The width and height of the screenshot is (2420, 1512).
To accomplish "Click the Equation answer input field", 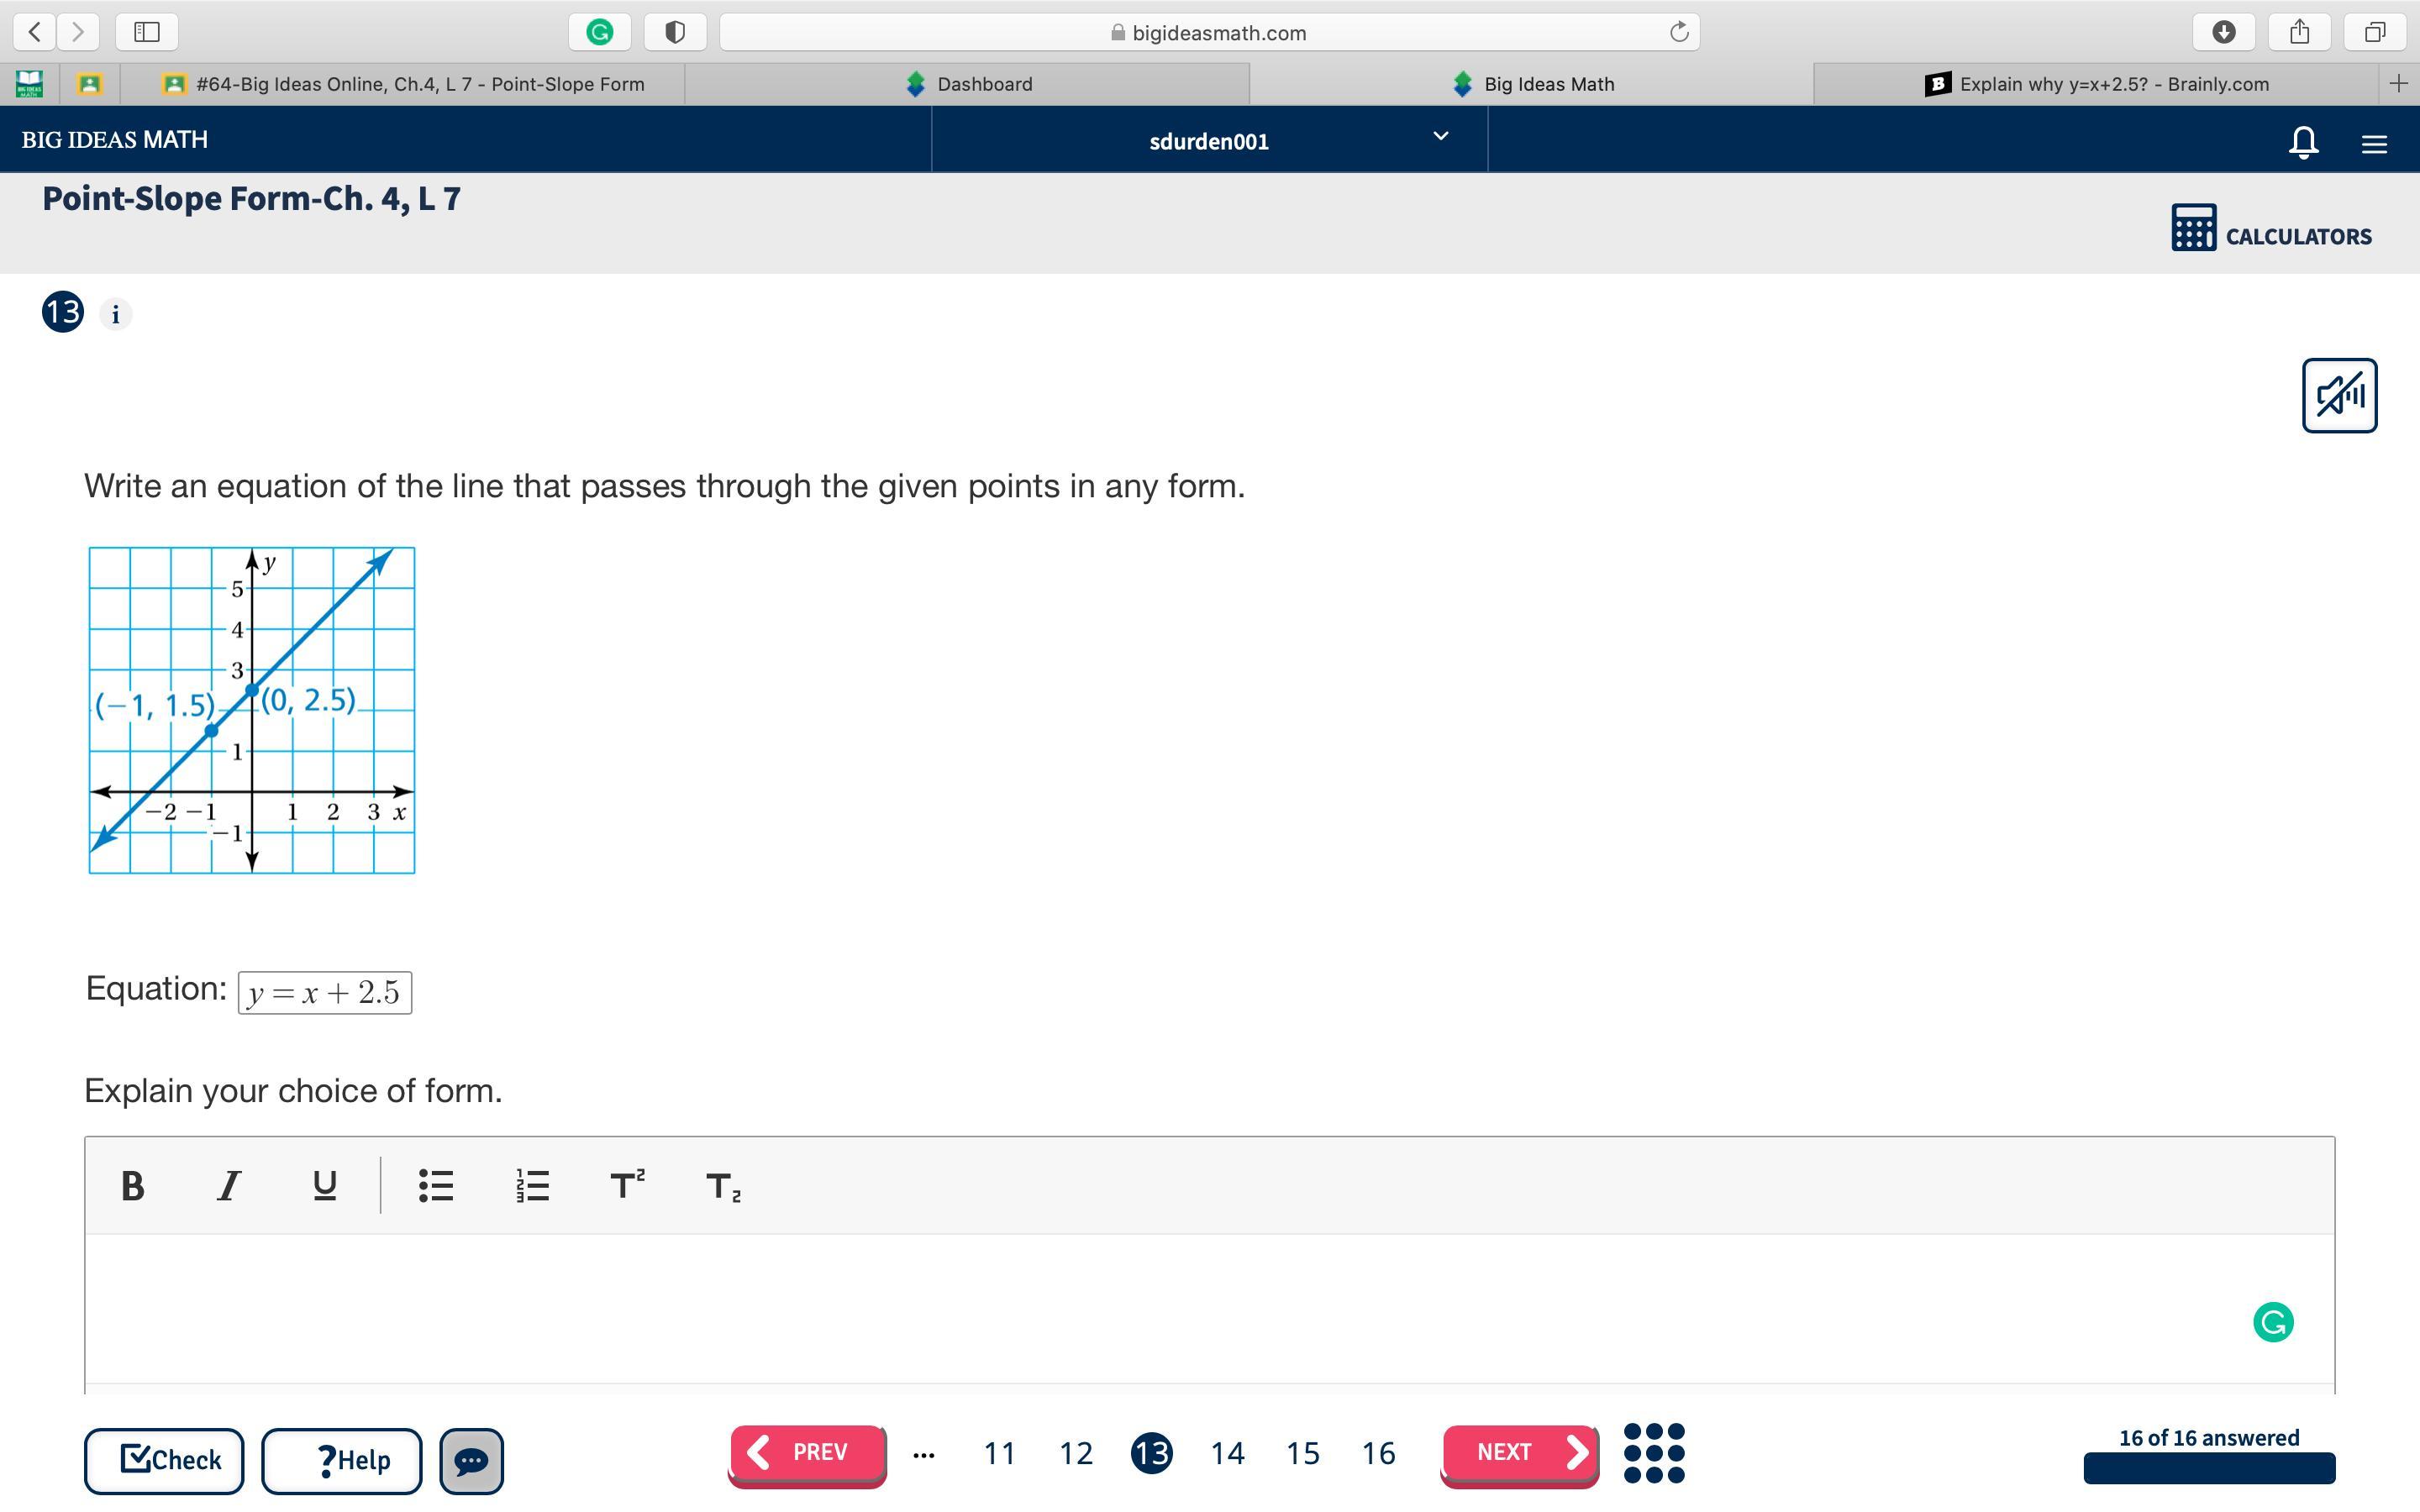I will pos(324,992).
